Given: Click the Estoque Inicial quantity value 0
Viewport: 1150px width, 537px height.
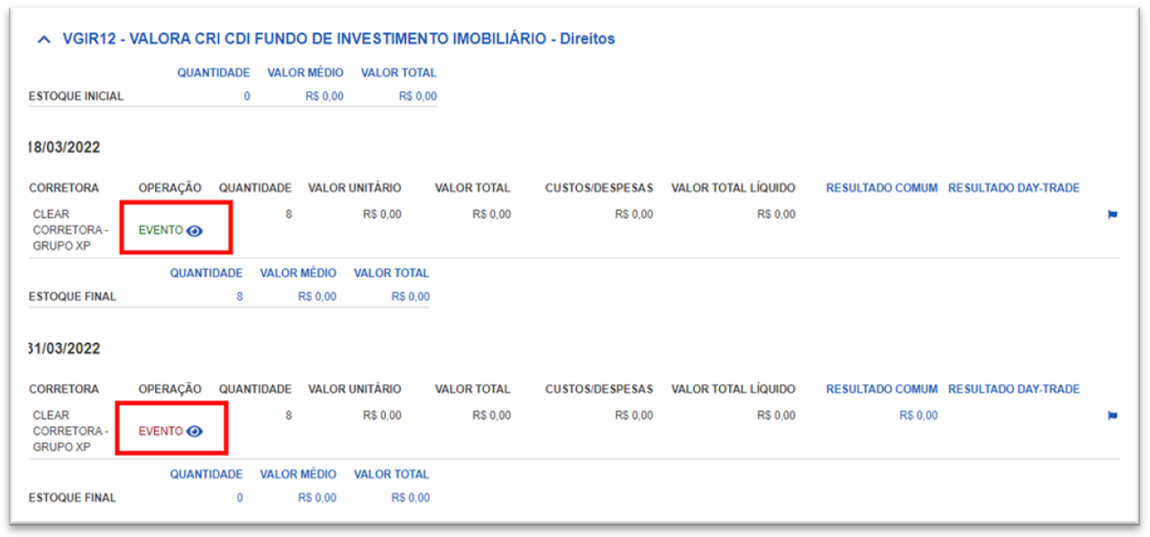Looking at the screenshot, I should pyautogui.click(x=247, y=97).
